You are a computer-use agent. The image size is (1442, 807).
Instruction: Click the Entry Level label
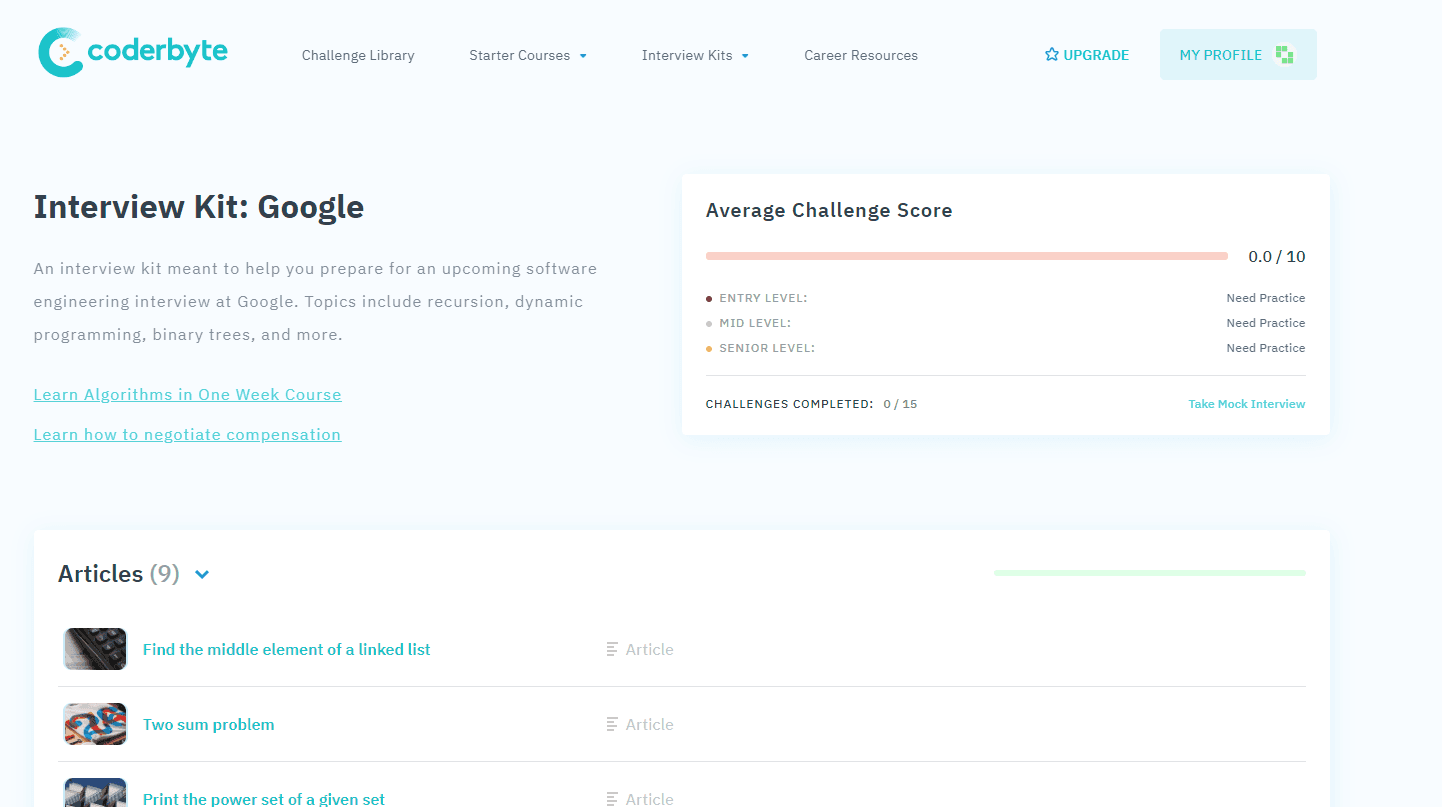[x=763, y=298]
